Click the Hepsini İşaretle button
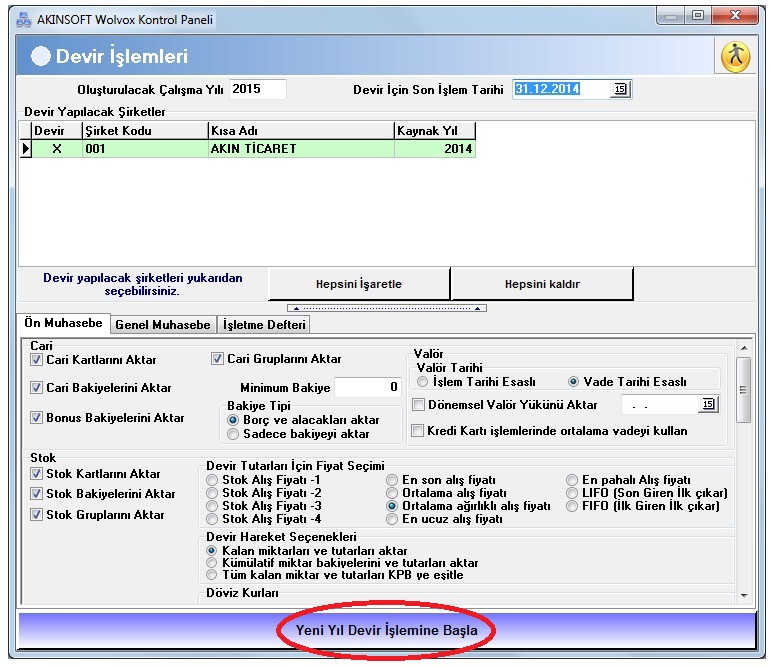Image resolution: width=780 pixels, height=668 pixels. (x=359, y=284)
